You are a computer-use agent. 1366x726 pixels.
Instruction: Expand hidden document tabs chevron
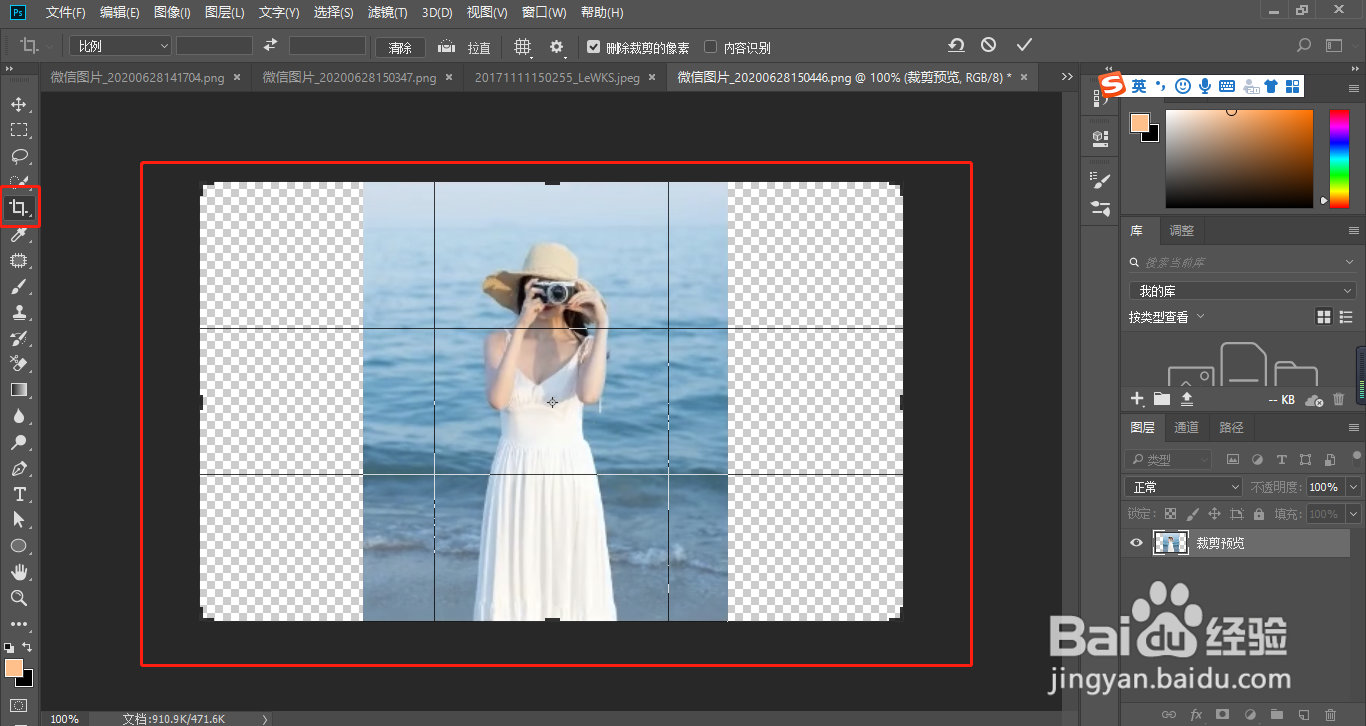1067,77
